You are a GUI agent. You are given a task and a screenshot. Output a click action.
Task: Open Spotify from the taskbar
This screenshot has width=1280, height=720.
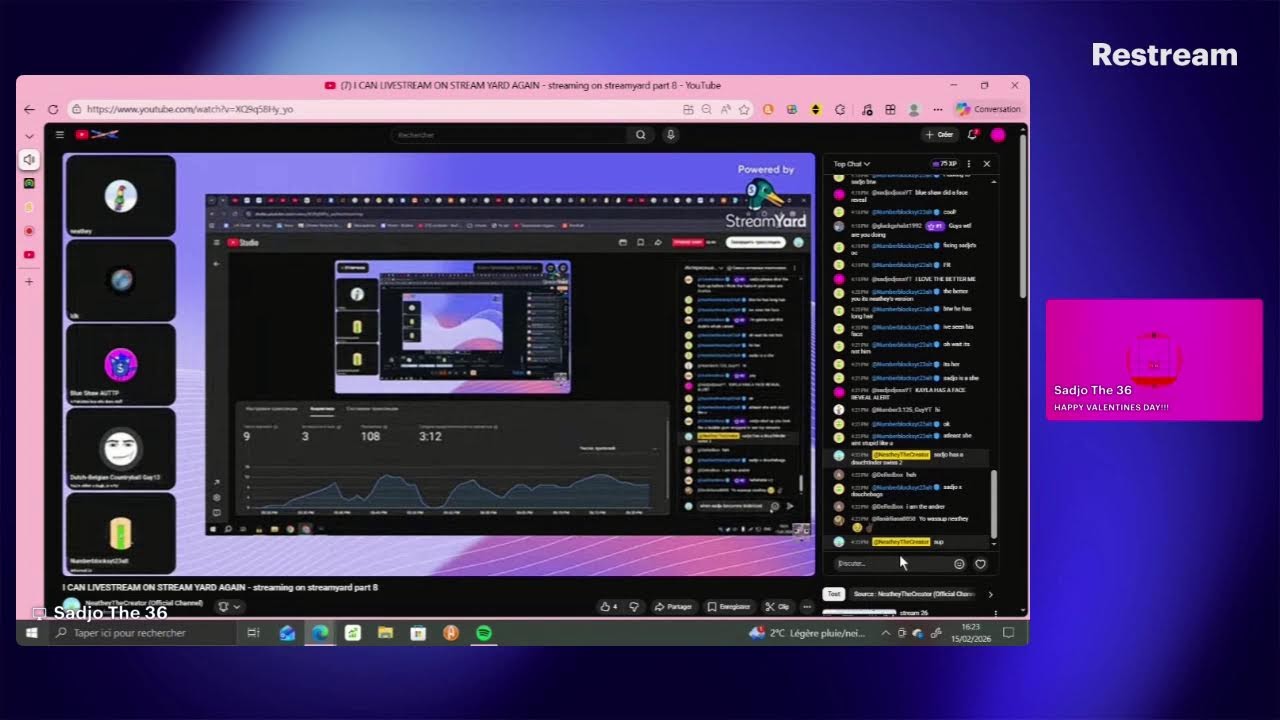click(484, 633)
